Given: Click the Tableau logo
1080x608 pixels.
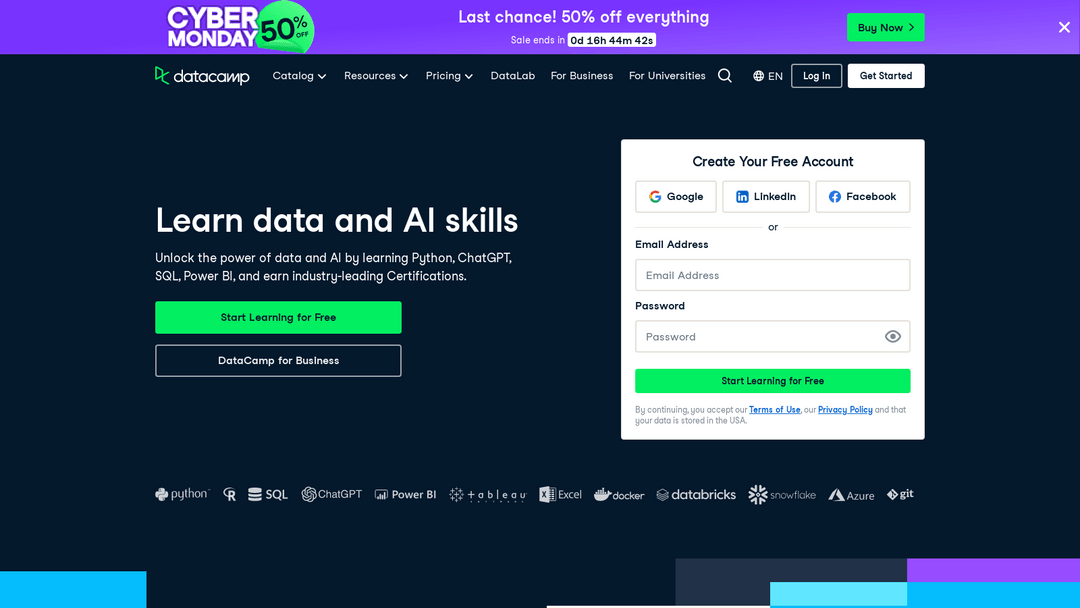Looking at the screenshot, I should tap(488, 494).
